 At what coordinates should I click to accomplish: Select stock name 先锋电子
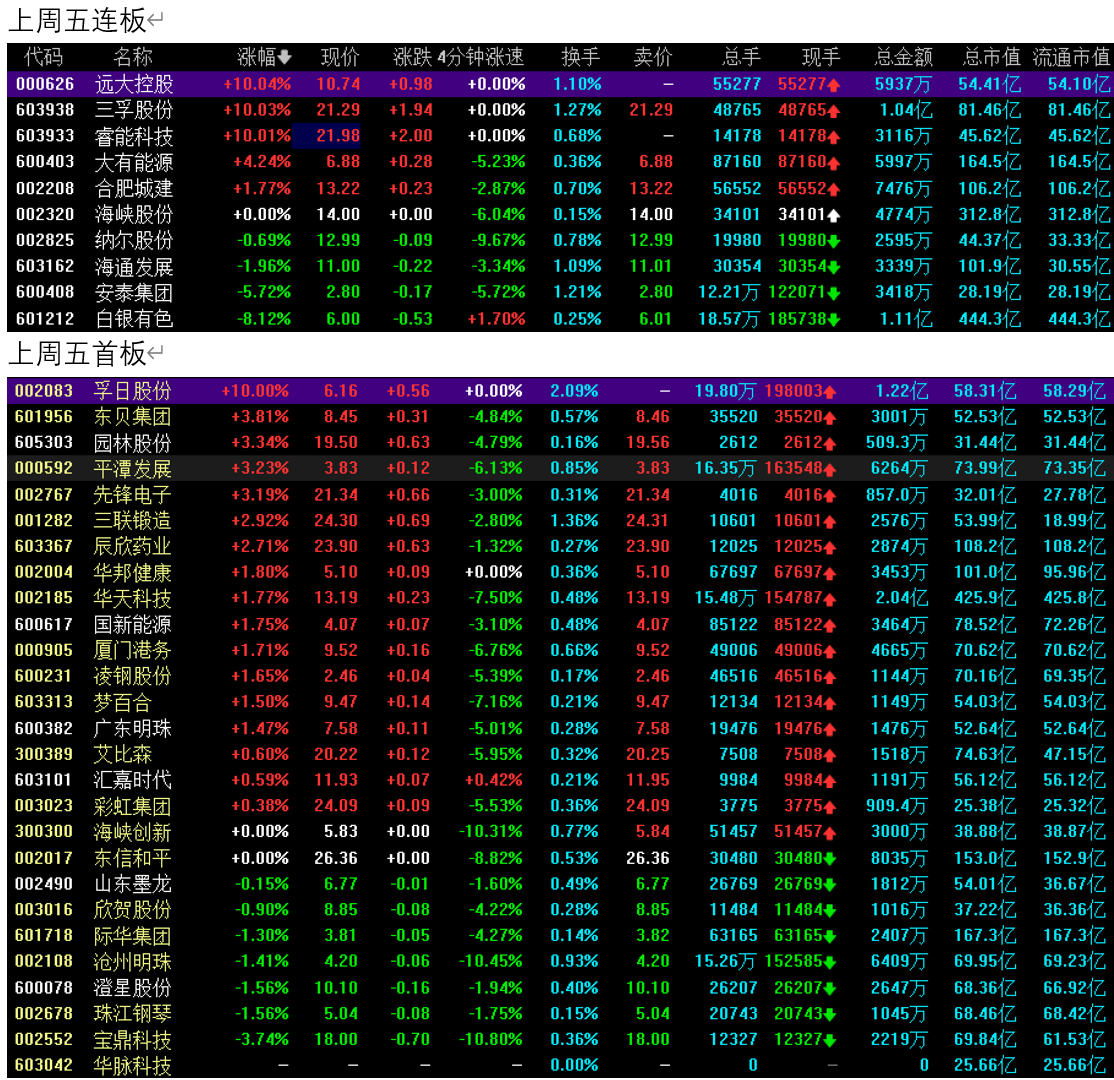[132, 495]
